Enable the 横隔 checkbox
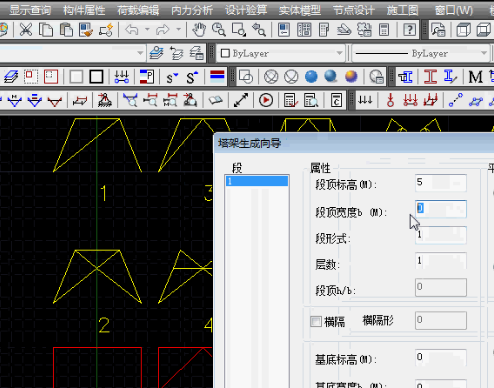494x388 pixels. coord(316,321)
